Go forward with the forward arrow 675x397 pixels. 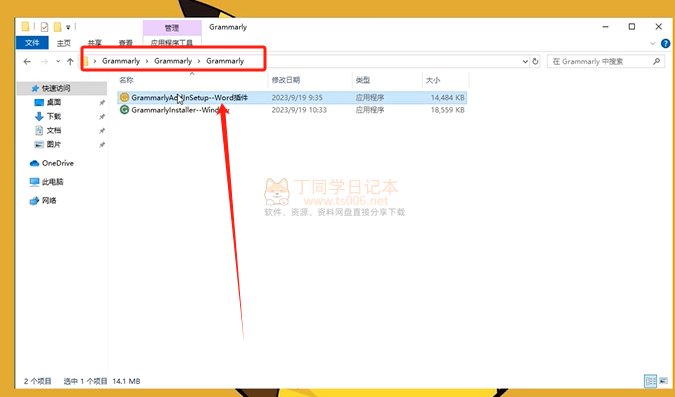[44, 62]
